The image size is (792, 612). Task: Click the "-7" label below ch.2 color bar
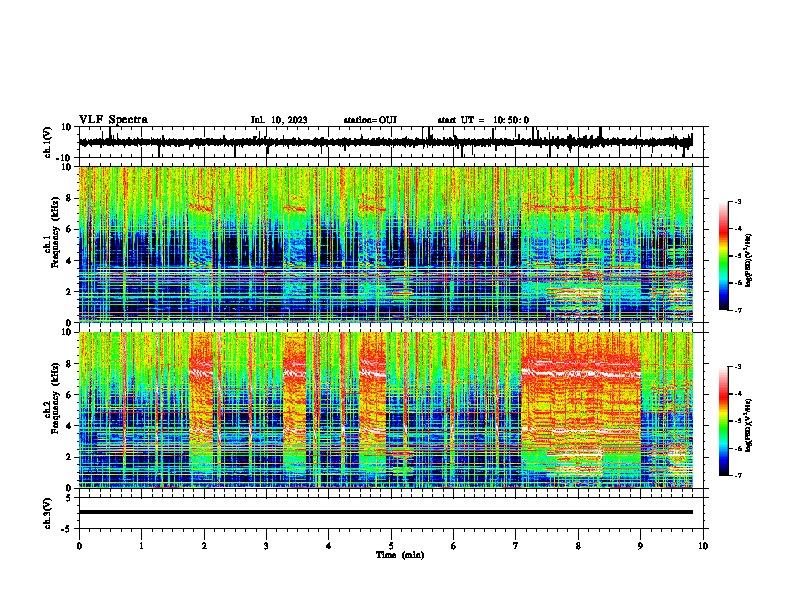(x=738, y=475)
